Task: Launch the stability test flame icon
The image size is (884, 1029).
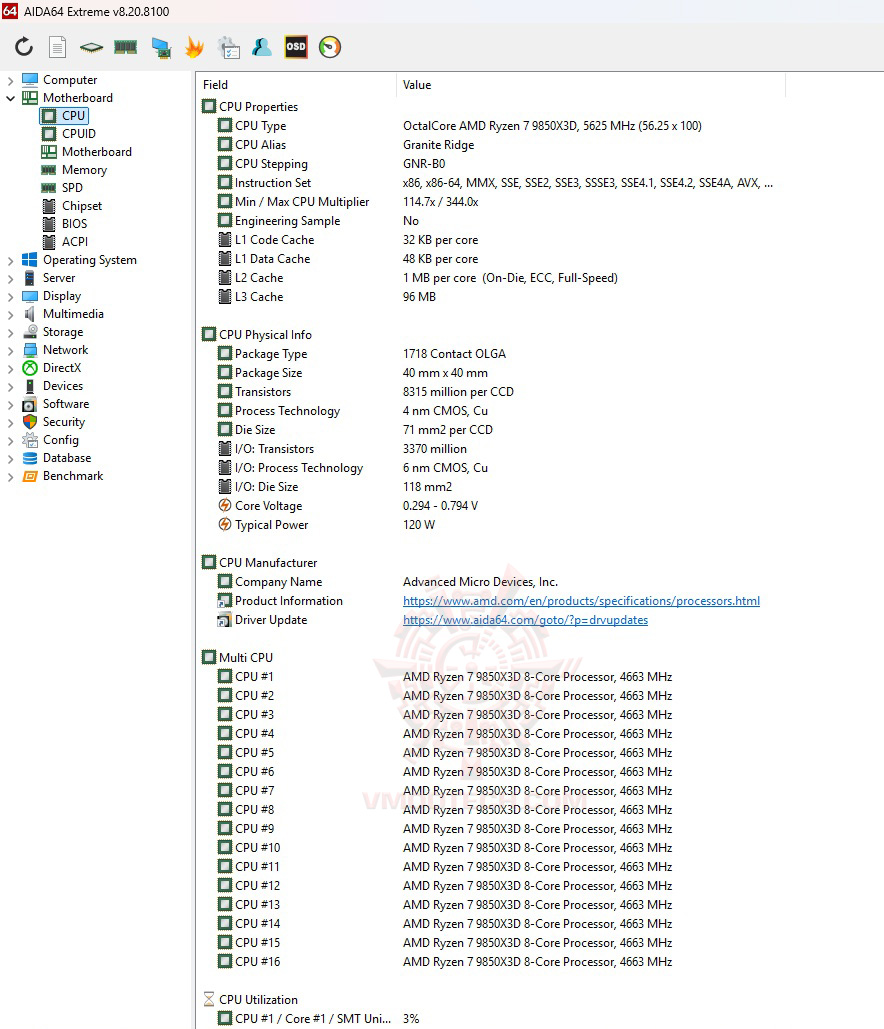Action: coord(194,47)
